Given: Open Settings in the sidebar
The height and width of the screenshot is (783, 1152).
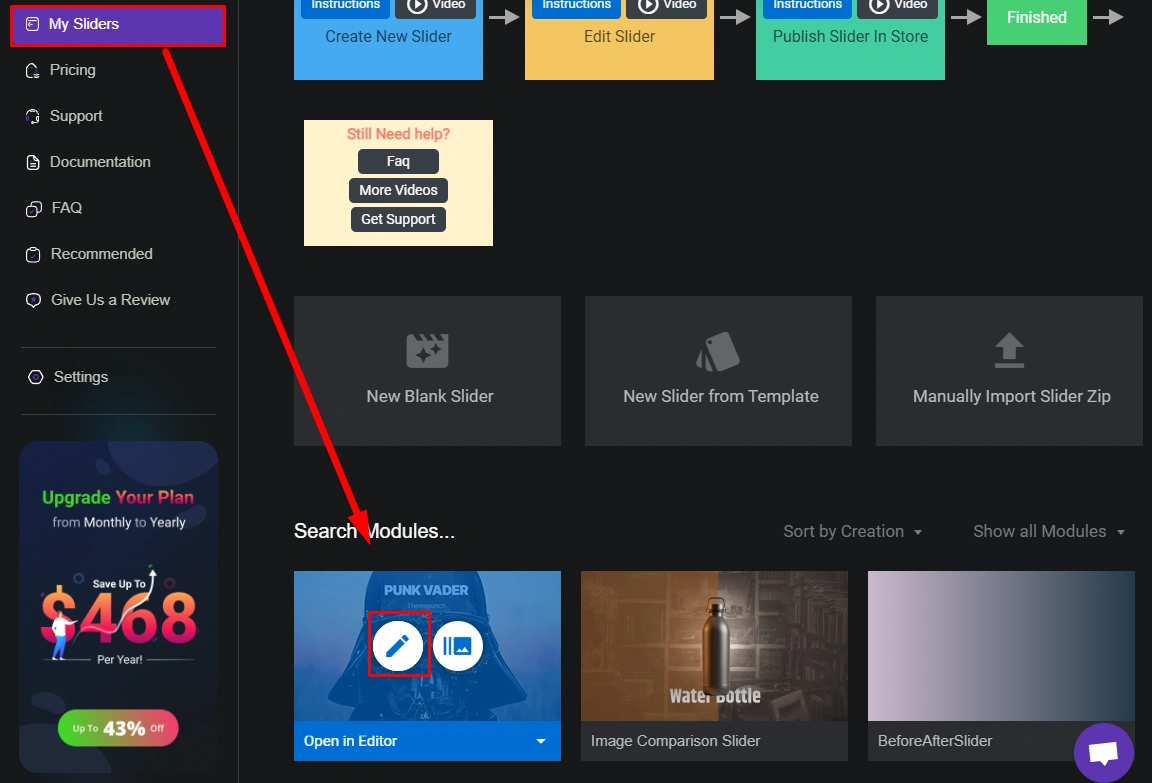Looking at the screenshot, I should (x=81, y=377).
